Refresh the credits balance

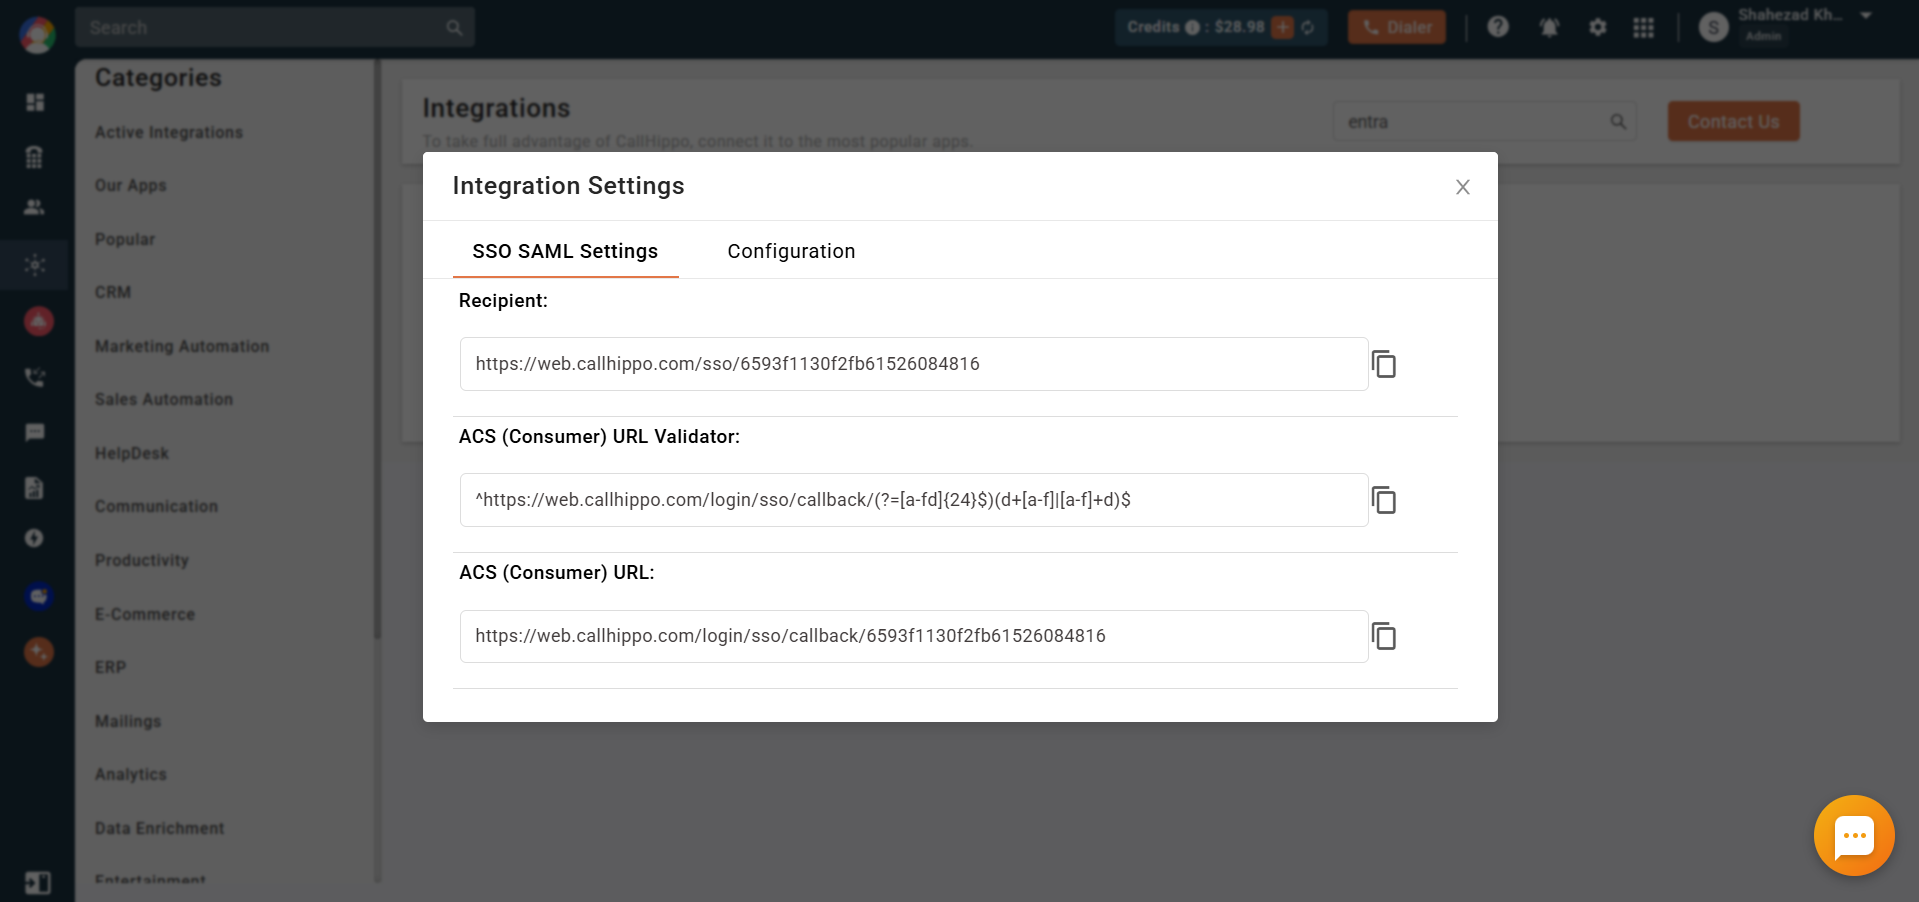[x=1308, y=27]
